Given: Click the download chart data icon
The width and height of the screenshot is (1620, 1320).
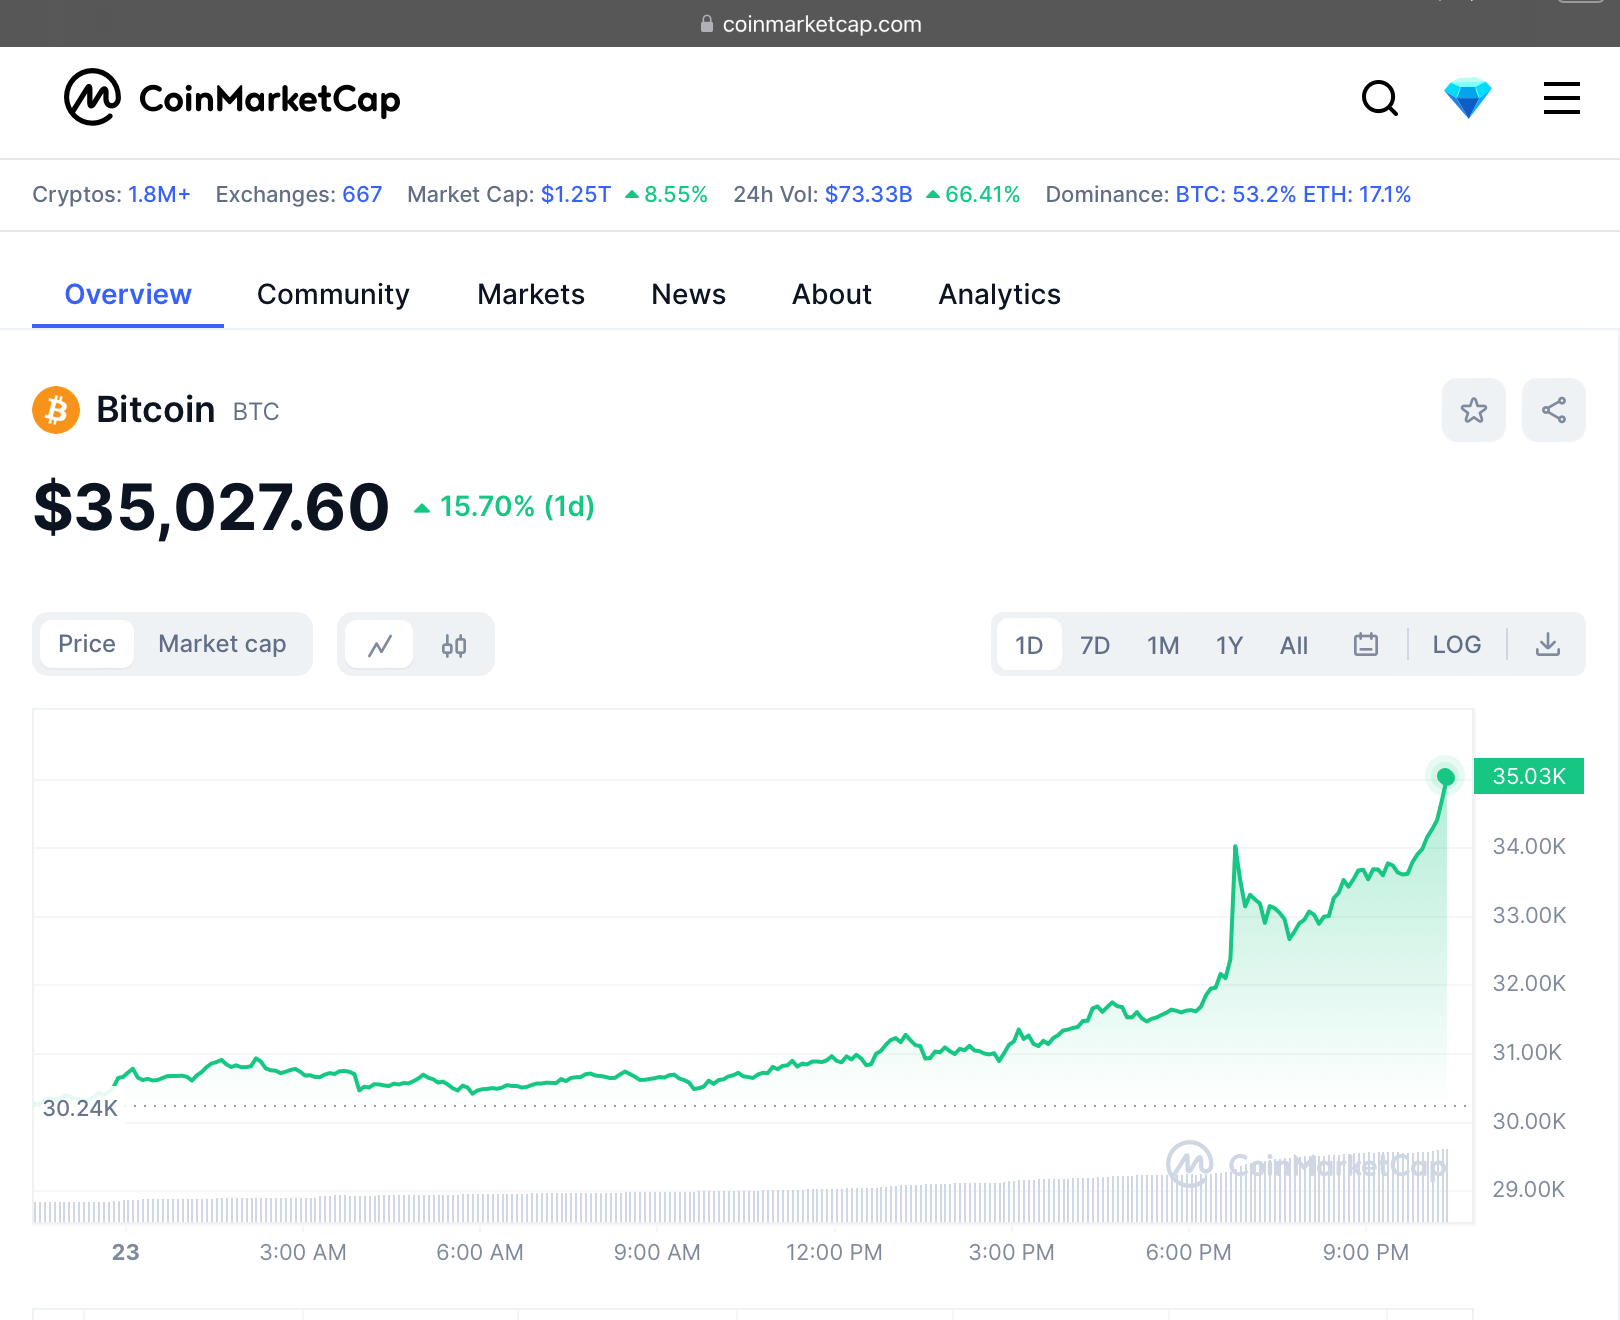Looking at the screenshot, I should point(1547,645).
